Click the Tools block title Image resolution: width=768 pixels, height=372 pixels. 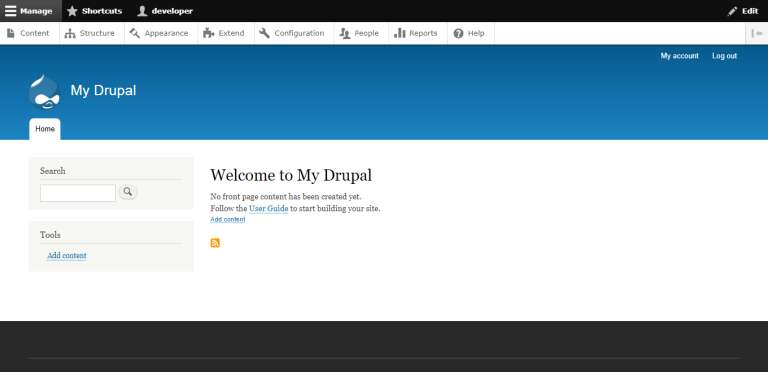(x=50, y=235)
